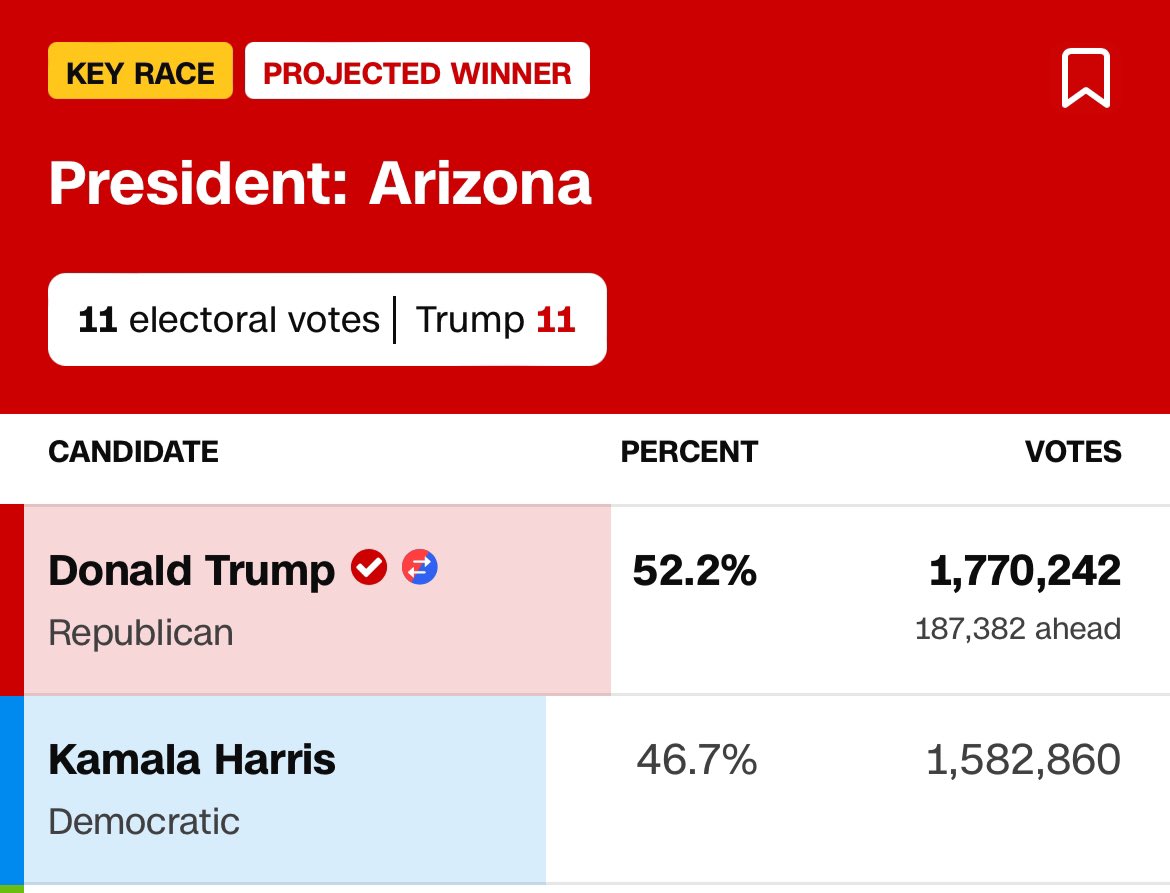Click Trump's 52.2% percentage
This screenshot has height=893, width=1170.
point(695,571)
